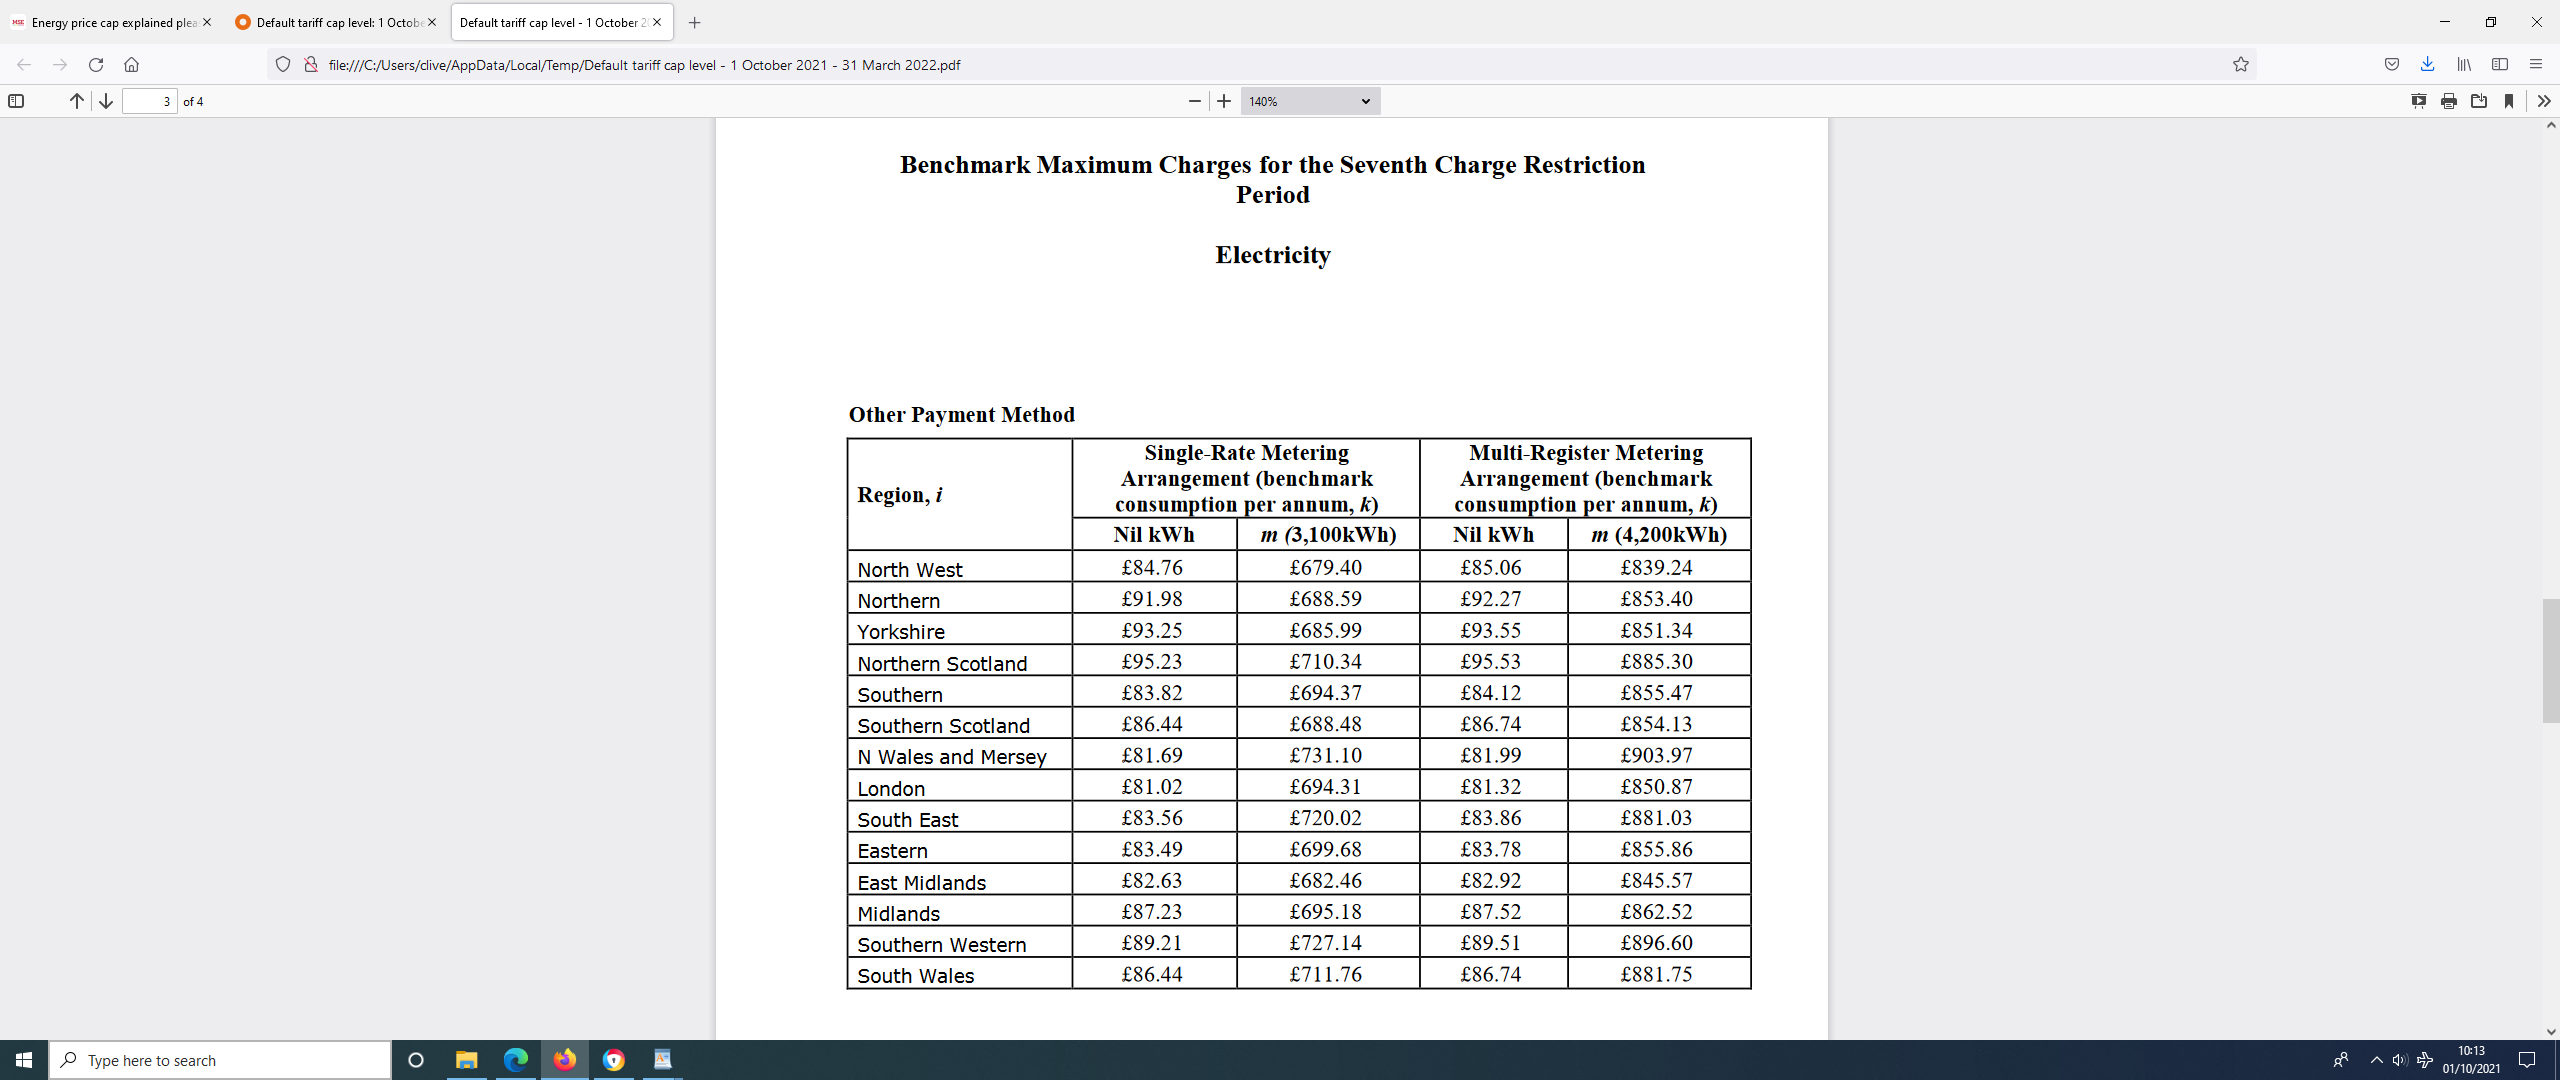Image resolution: width=2560 pixels, height=1080 pixels.
Task: Click the Electricity heading
Action: [x=1272, y=255]
